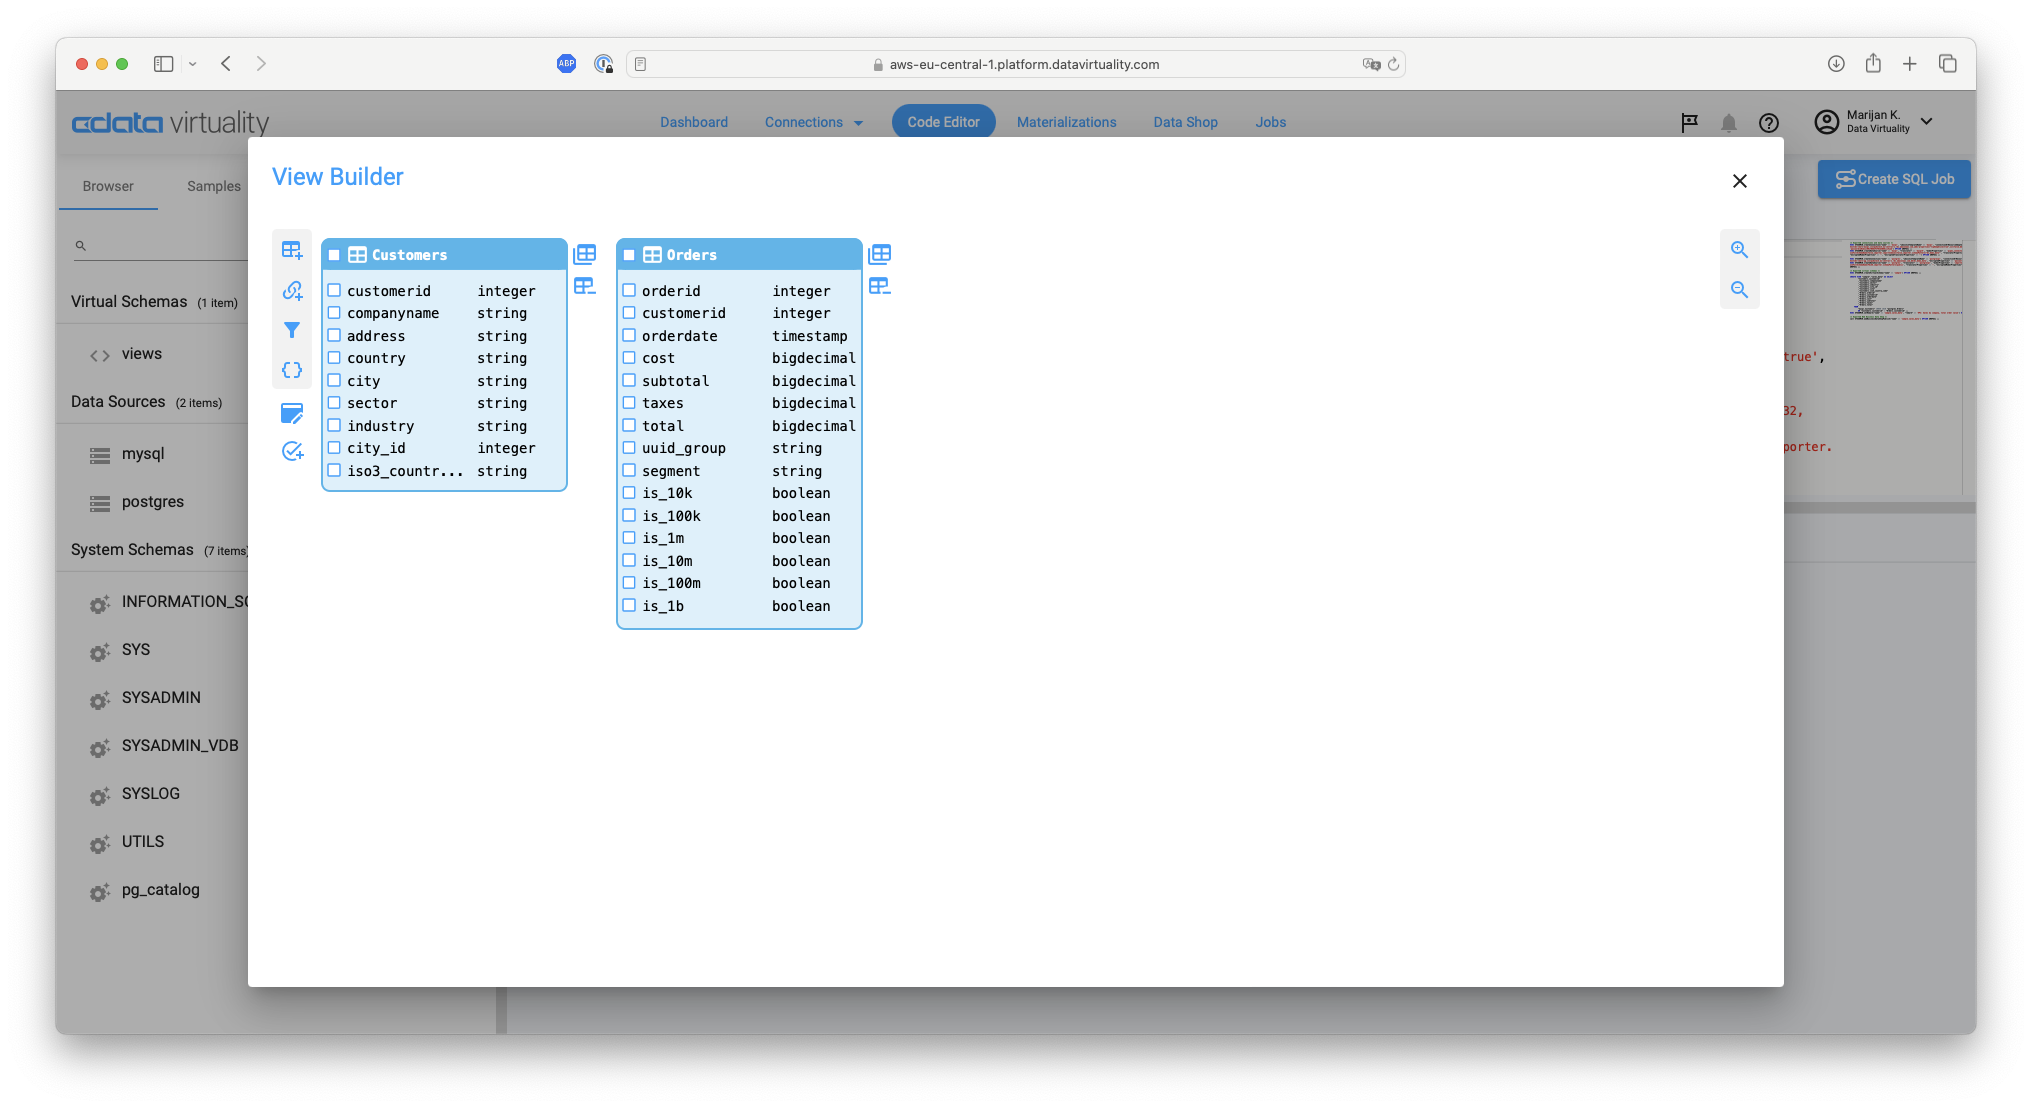Viewport: 2032px width, 1108px height.
Task: Click the Create SQL Job button
Action: click(x=1893, y=179)
